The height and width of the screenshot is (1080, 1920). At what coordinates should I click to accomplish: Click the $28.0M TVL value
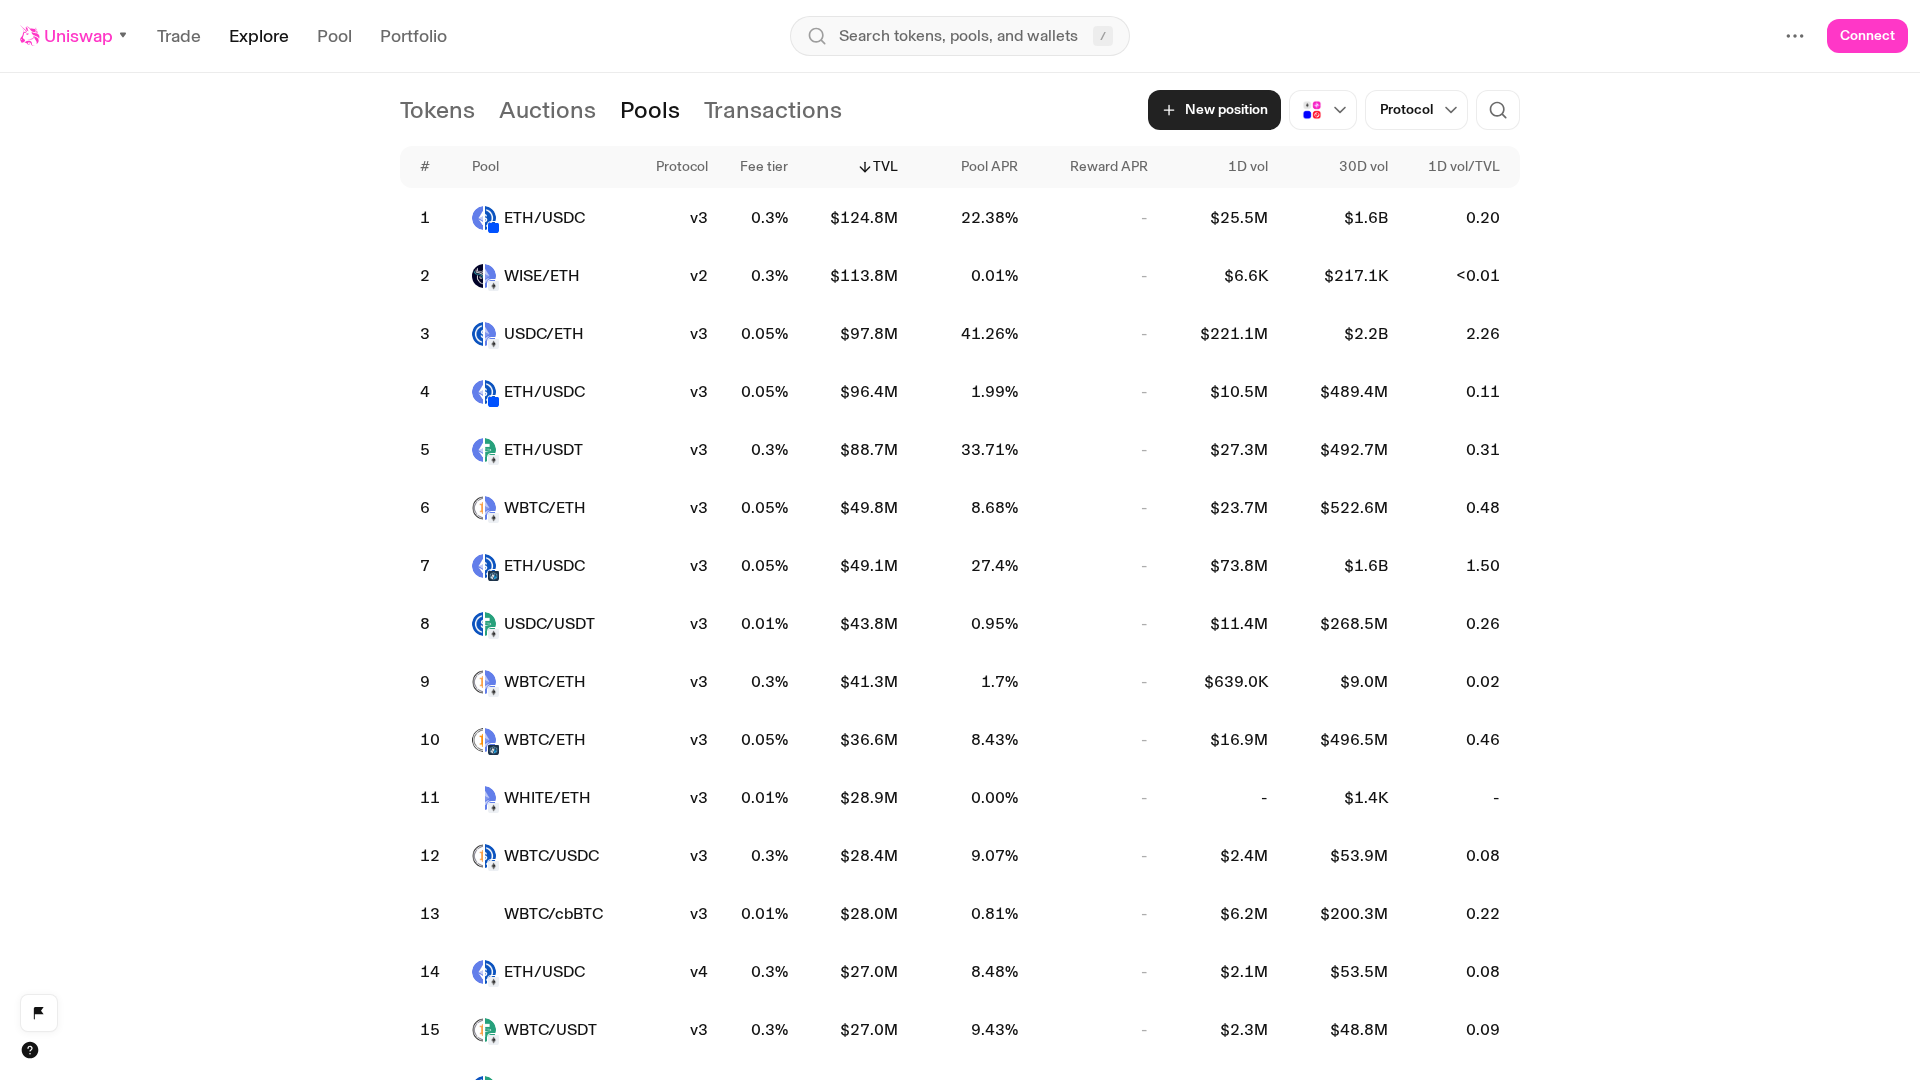click(869, 914)
